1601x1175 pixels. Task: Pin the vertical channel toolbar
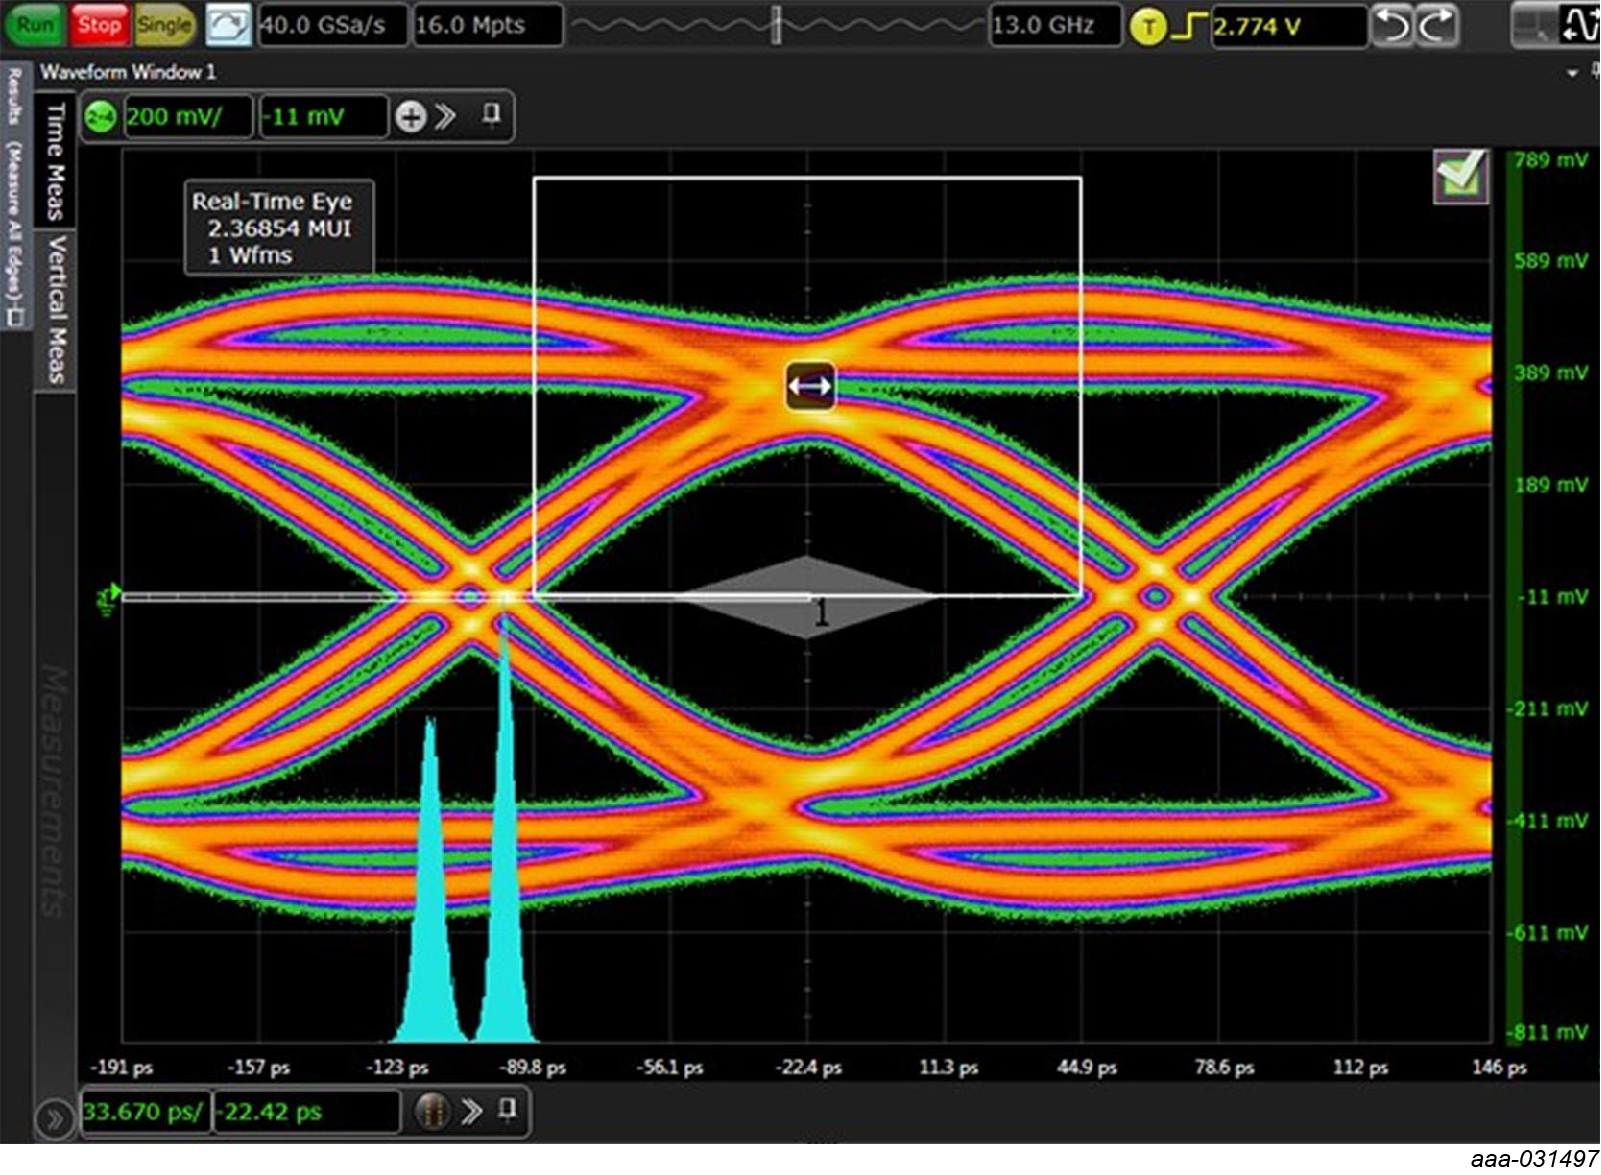coord(491,115)
